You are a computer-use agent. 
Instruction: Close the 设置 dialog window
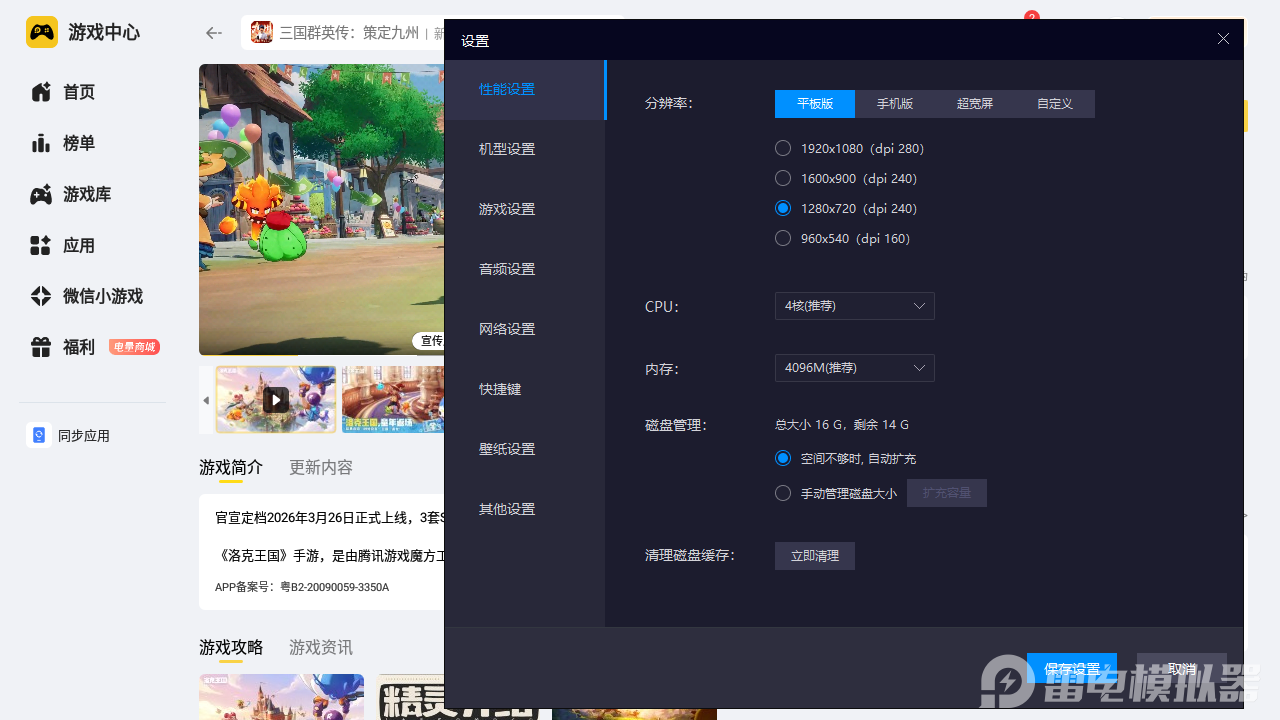click(1223, 39)
